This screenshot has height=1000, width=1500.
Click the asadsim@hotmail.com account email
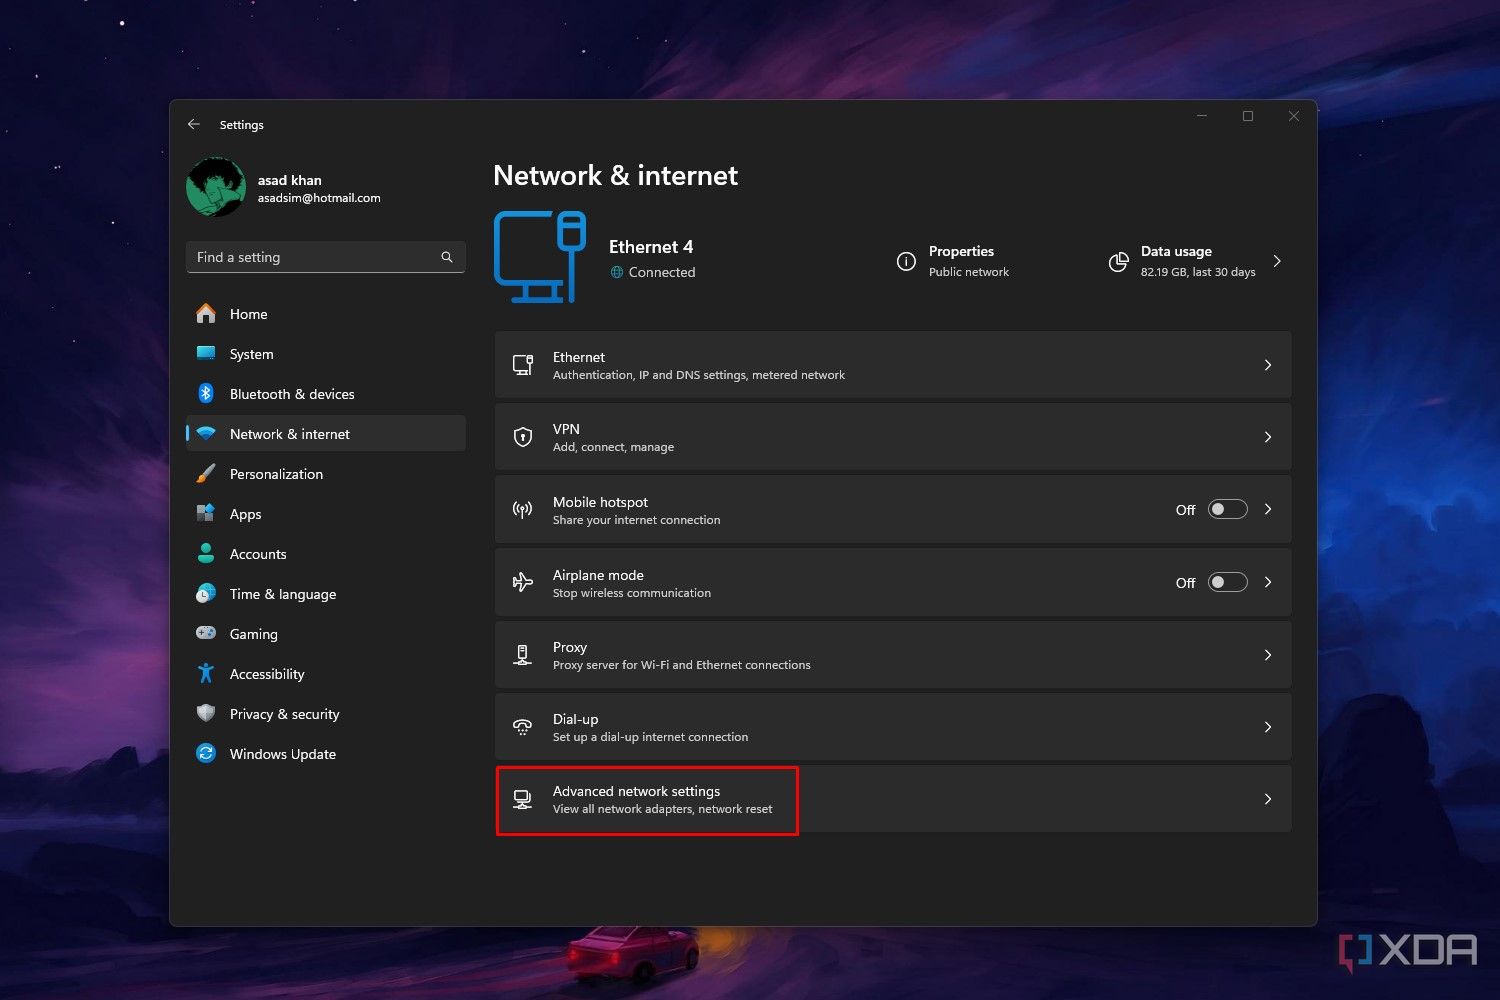[x=319, y=198]
